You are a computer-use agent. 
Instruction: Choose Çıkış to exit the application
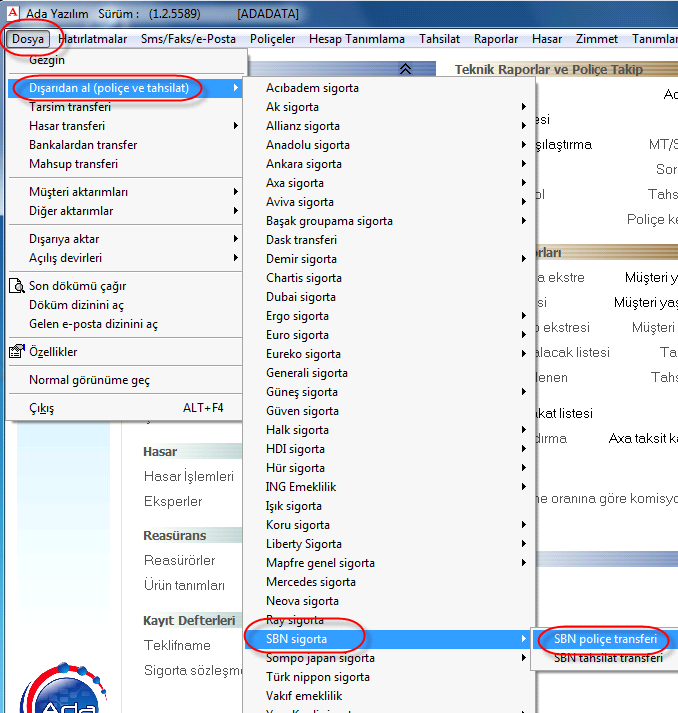coord(42,408)
